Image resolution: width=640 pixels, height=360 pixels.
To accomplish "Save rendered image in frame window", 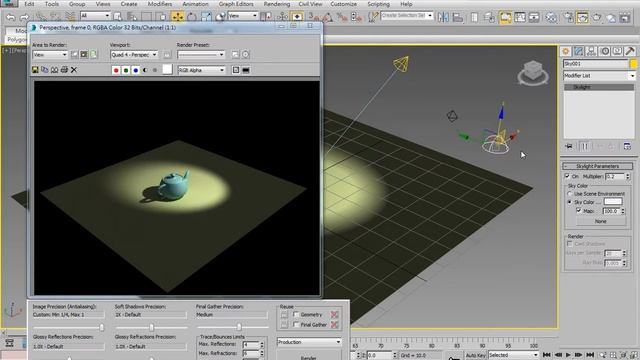I will coord(35,70).
